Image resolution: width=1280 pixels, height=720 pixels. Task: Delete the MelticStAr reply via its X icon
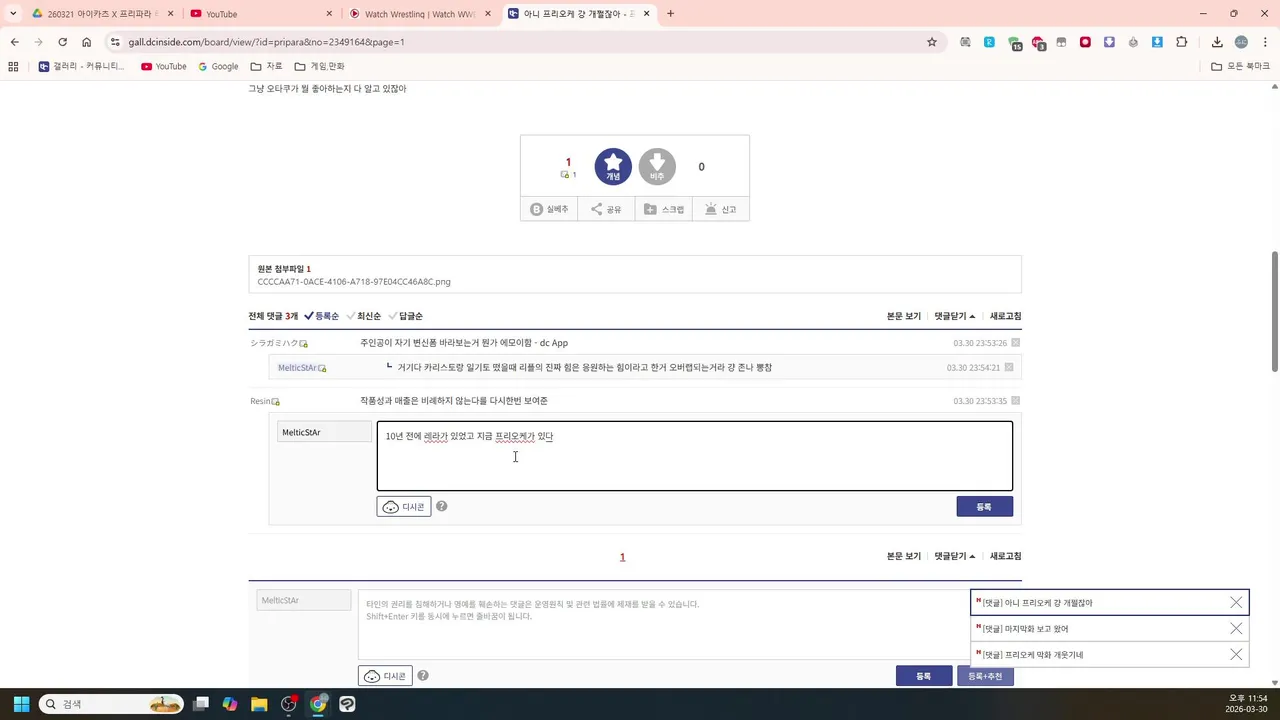1009,367
